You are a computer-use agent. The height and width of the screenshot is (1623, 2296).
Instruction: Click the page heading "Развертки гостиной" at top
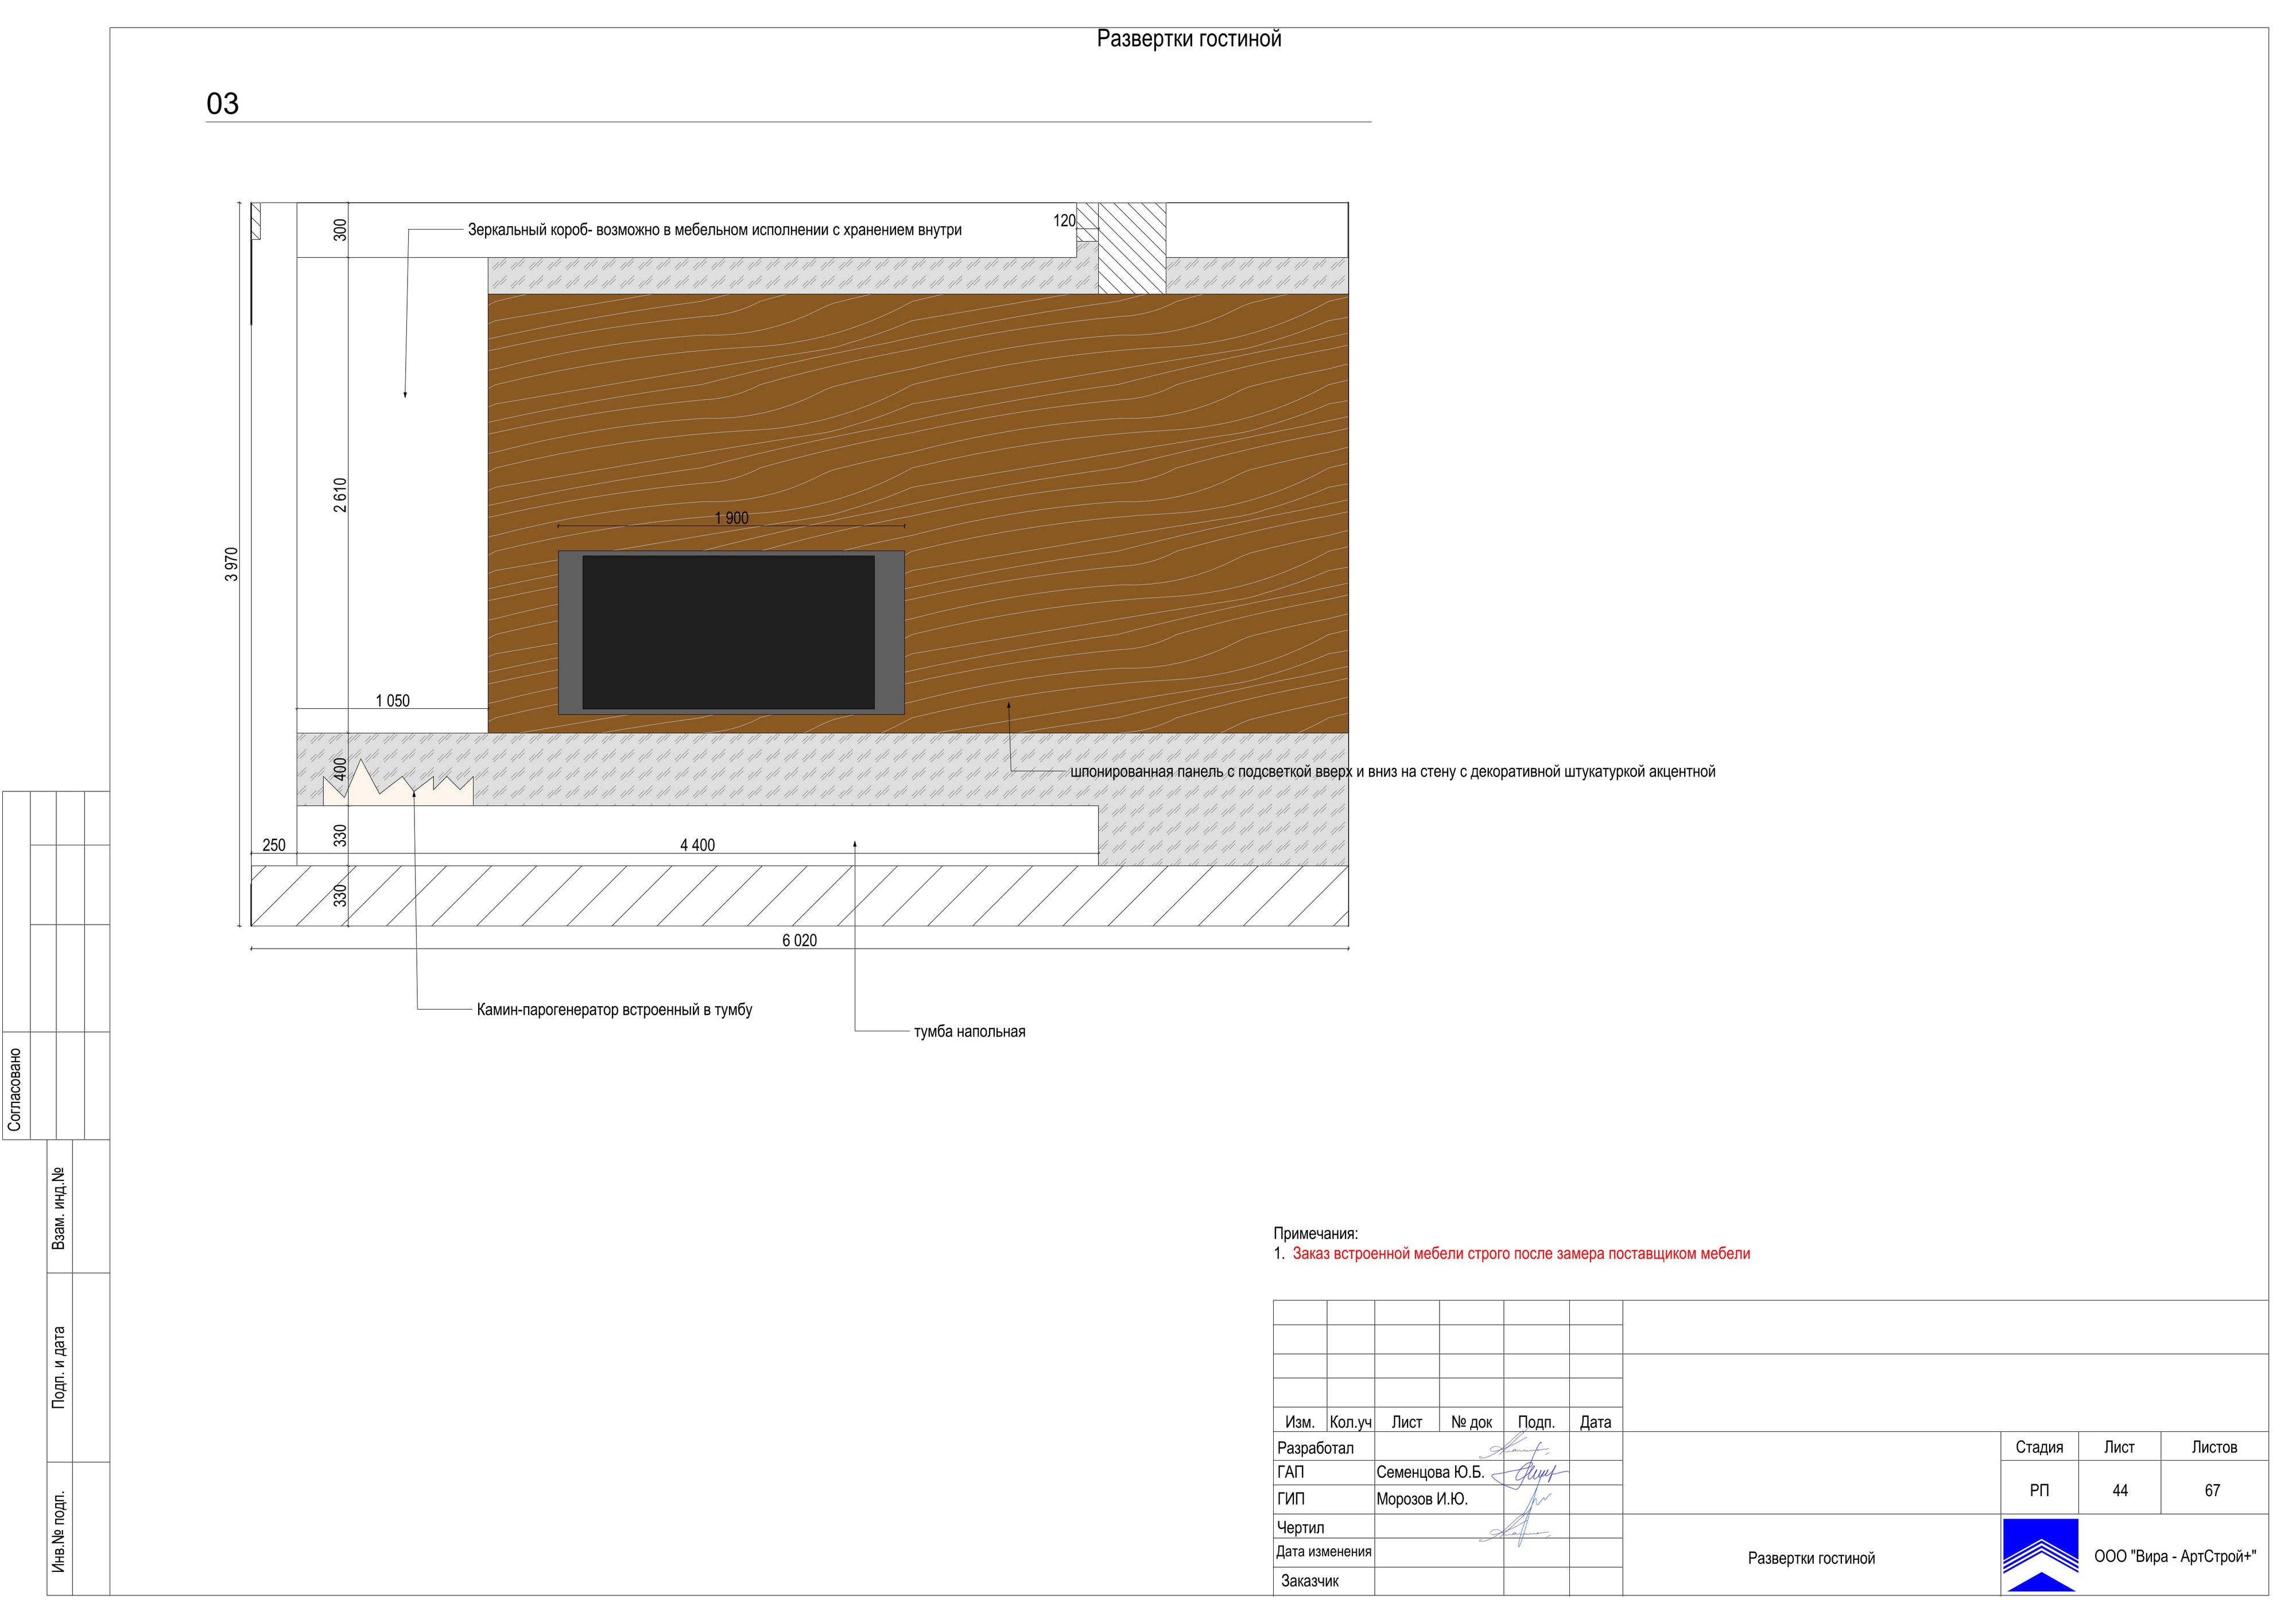coord(1188,39)
